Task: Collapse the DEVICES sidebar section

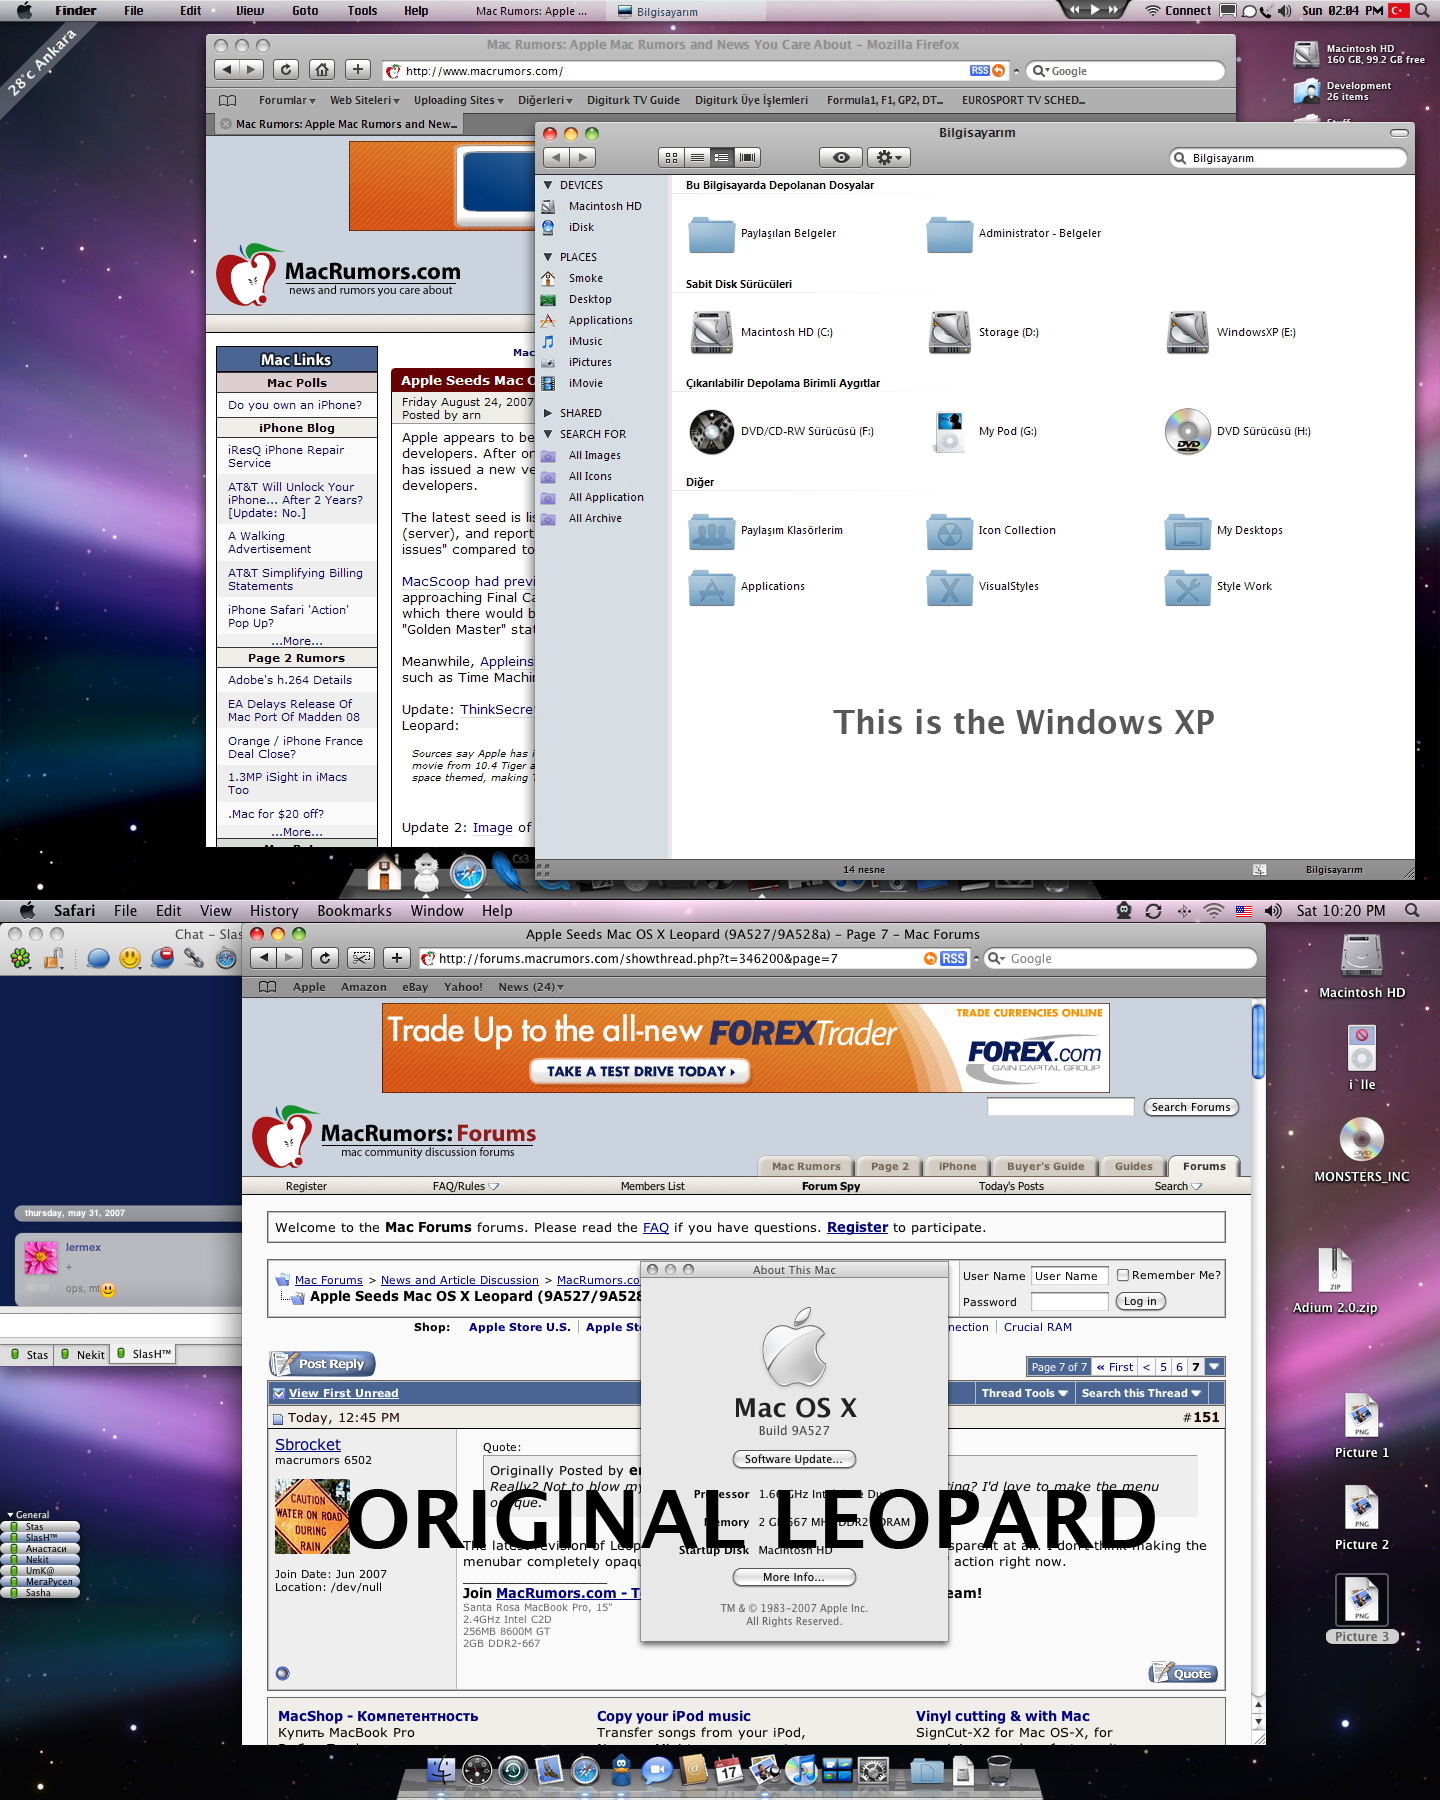Action: [548, 185]
